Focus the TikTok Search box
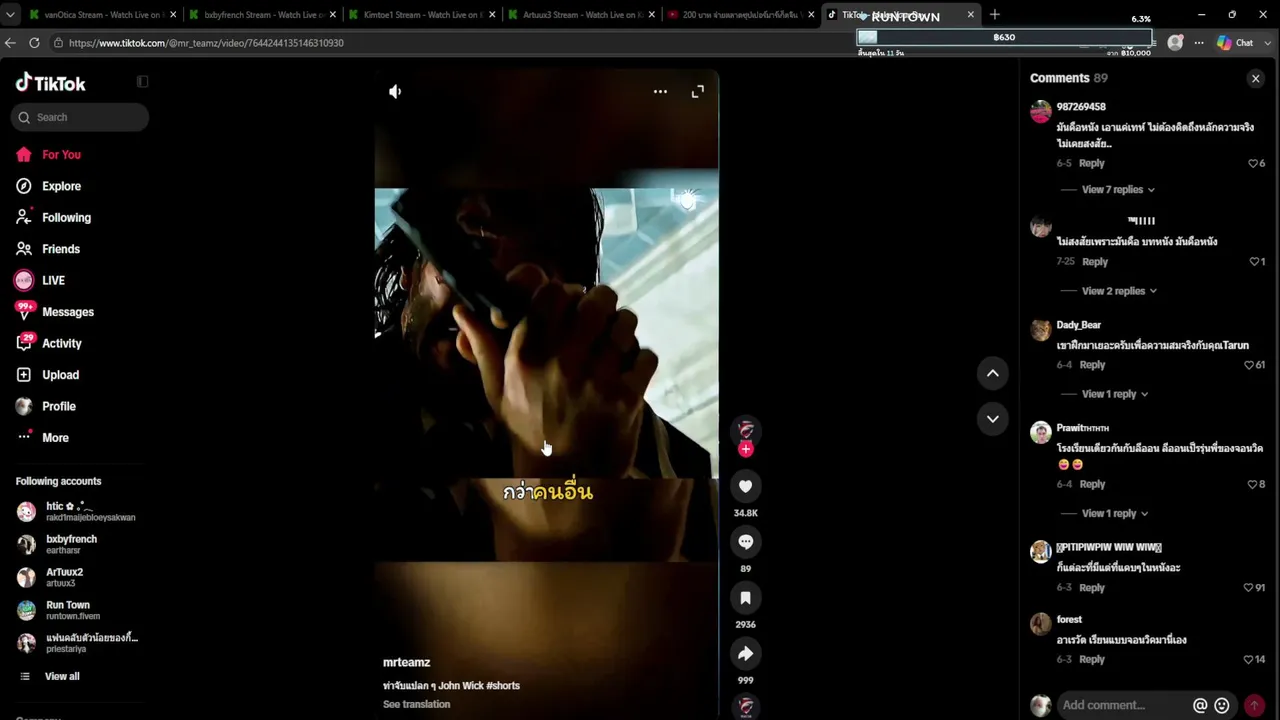Screen dimensions: 1280x720 80,117
